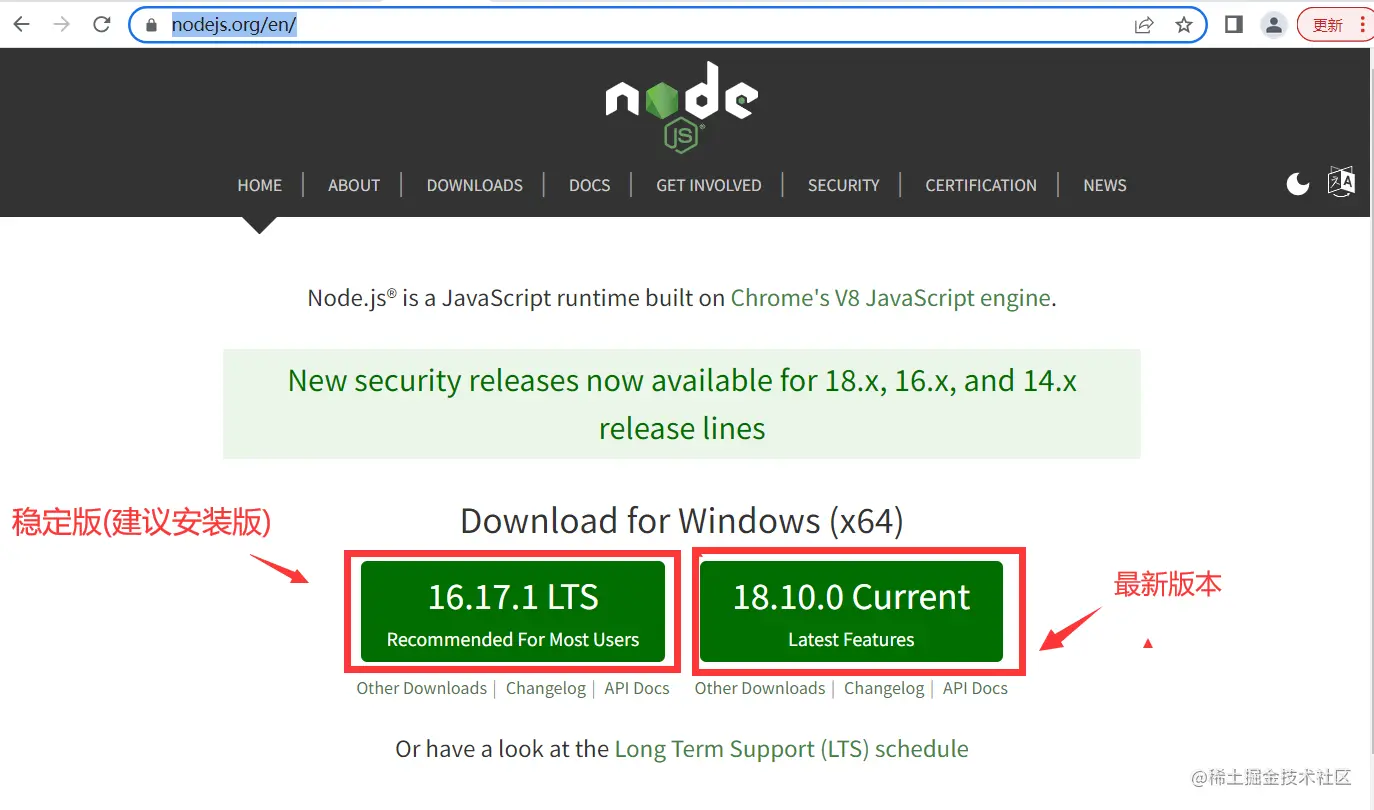Download 18.10.0 Current version

(851, 611)
